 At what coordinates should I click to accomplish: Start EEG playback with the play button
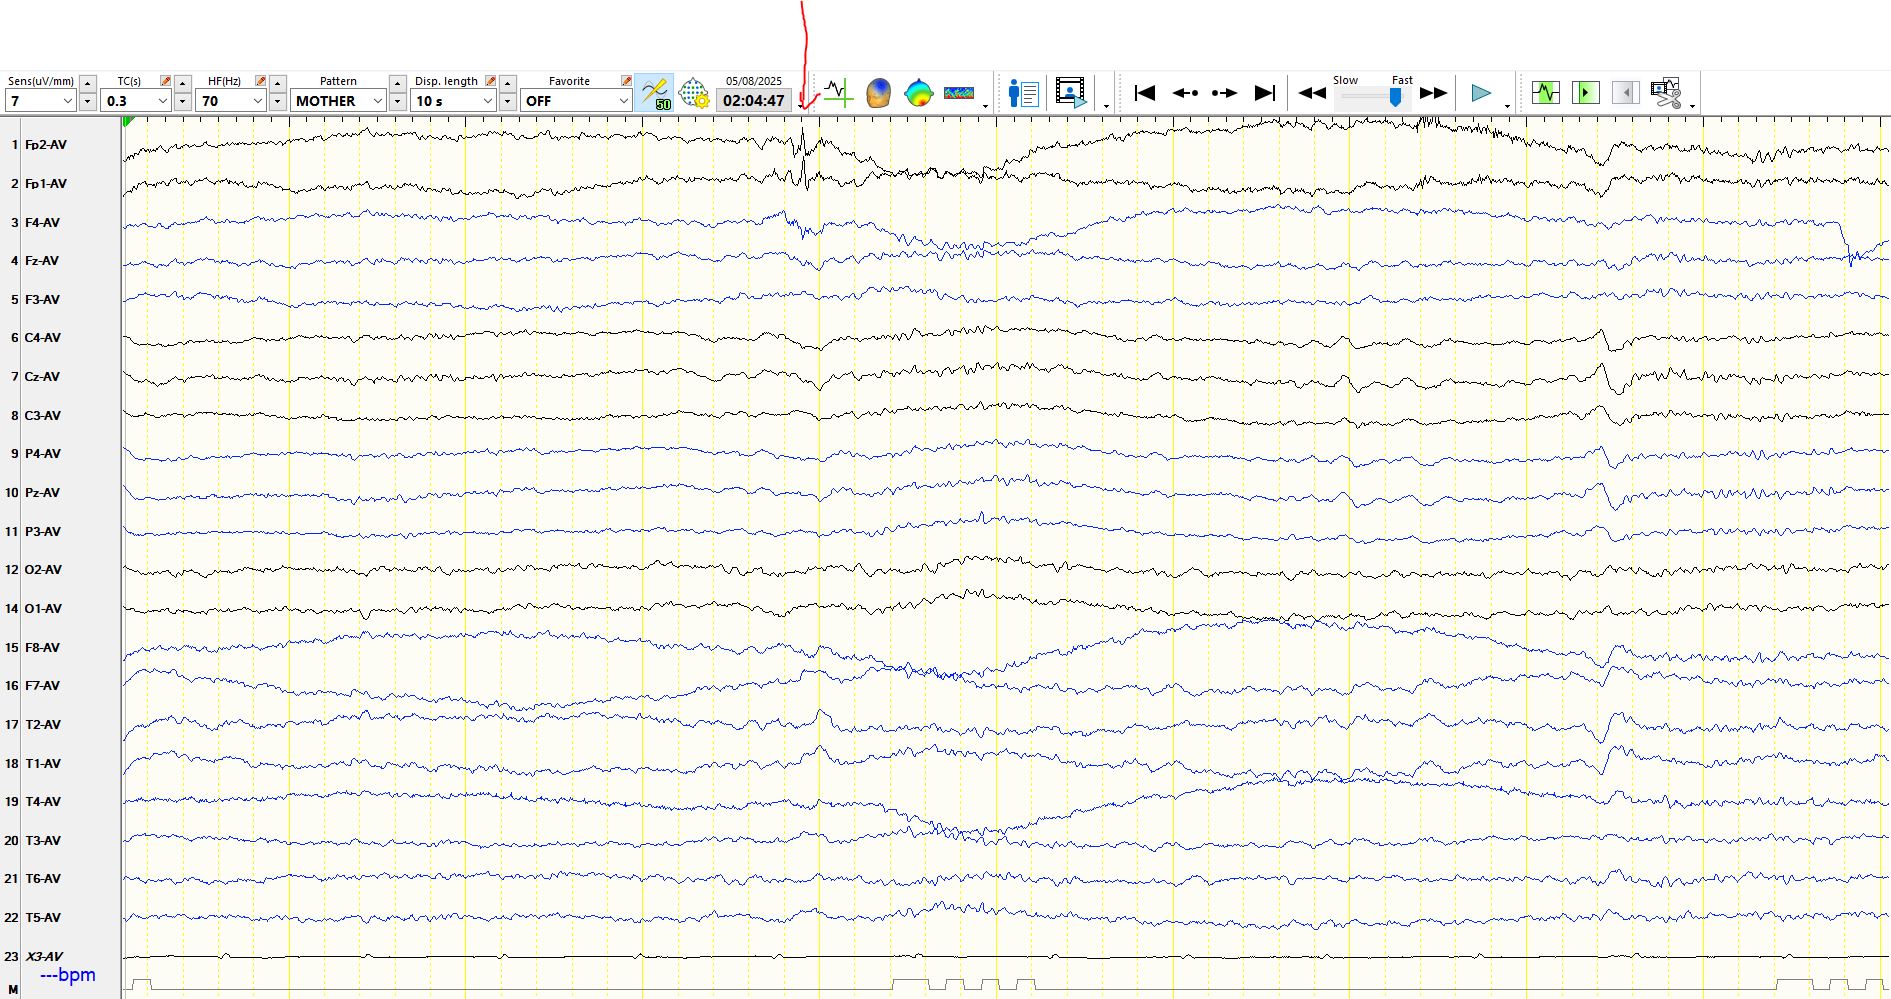coord(1481,93)
